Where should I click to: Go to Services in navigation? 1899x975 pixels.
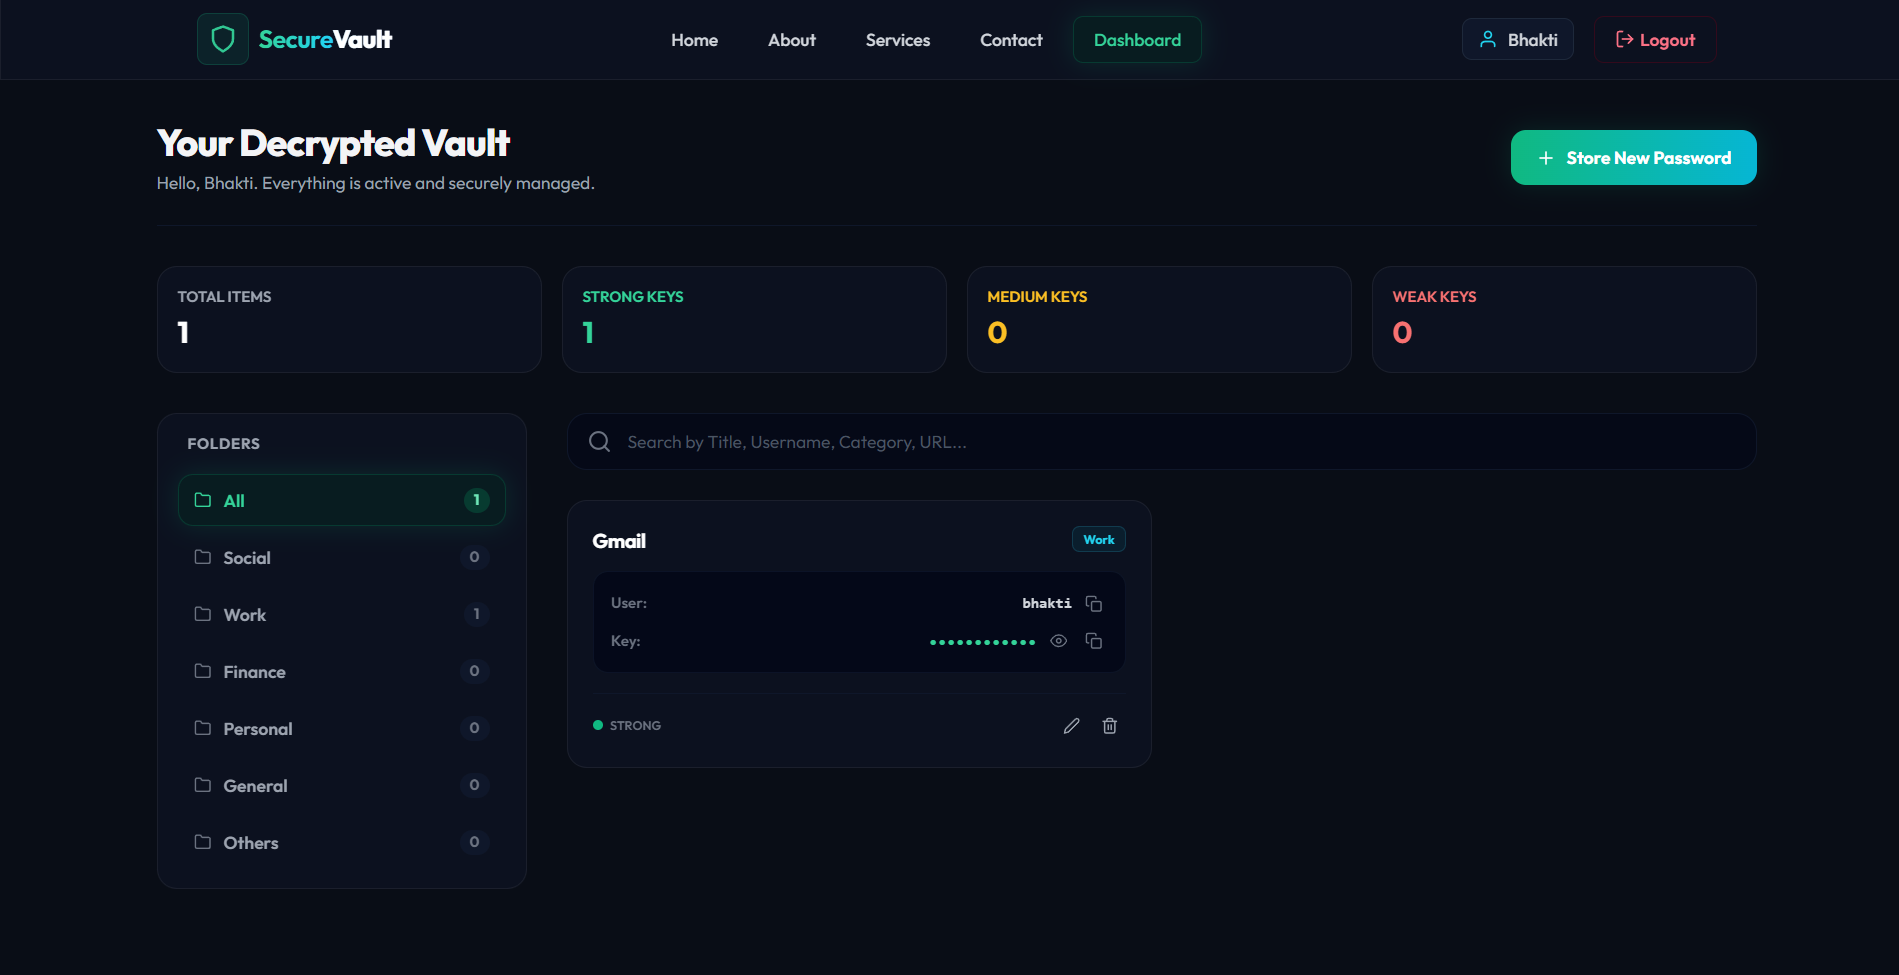[x=898, y=40]
